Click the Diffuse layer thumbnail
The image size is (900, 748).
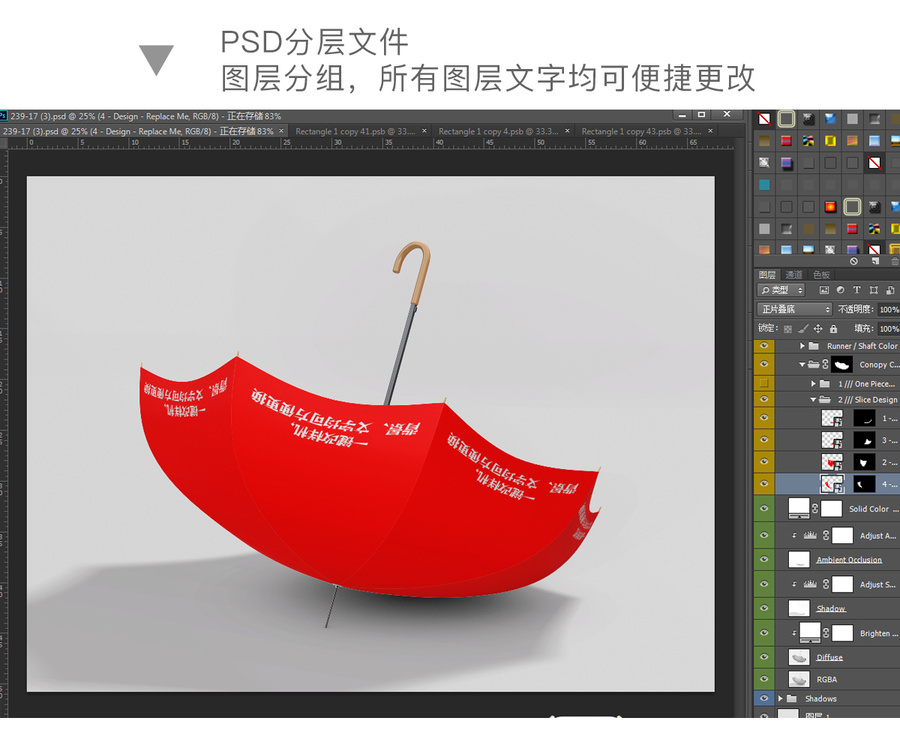coord(799,657)
